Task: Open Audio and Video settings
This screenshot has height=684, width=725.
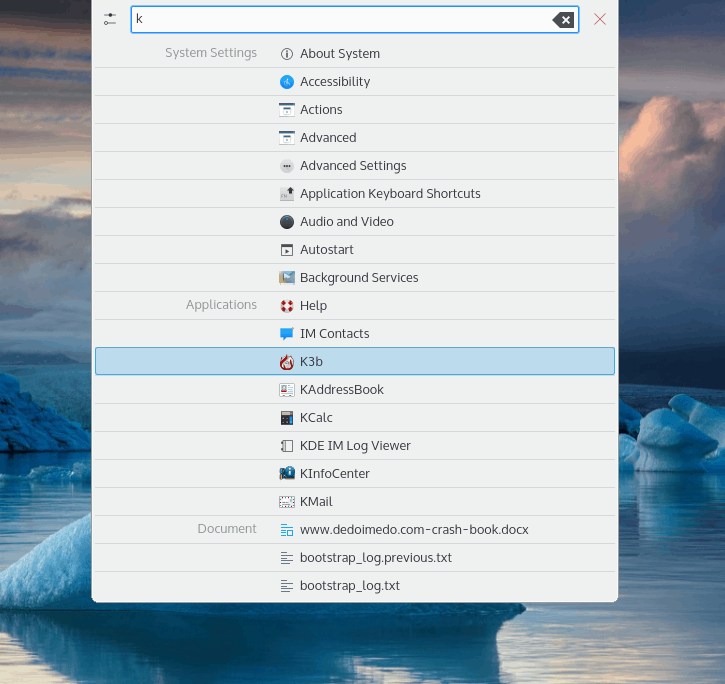Action: pos(355,222)
